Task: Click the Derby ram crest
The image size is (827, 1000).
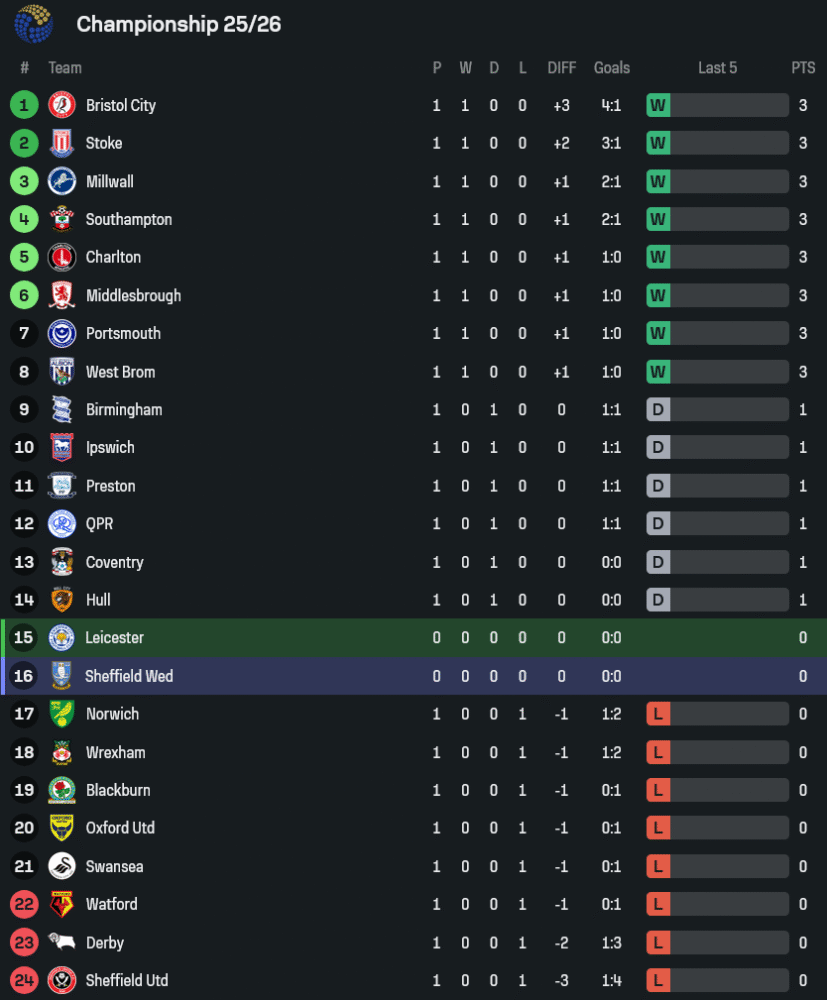Action: 62,942
